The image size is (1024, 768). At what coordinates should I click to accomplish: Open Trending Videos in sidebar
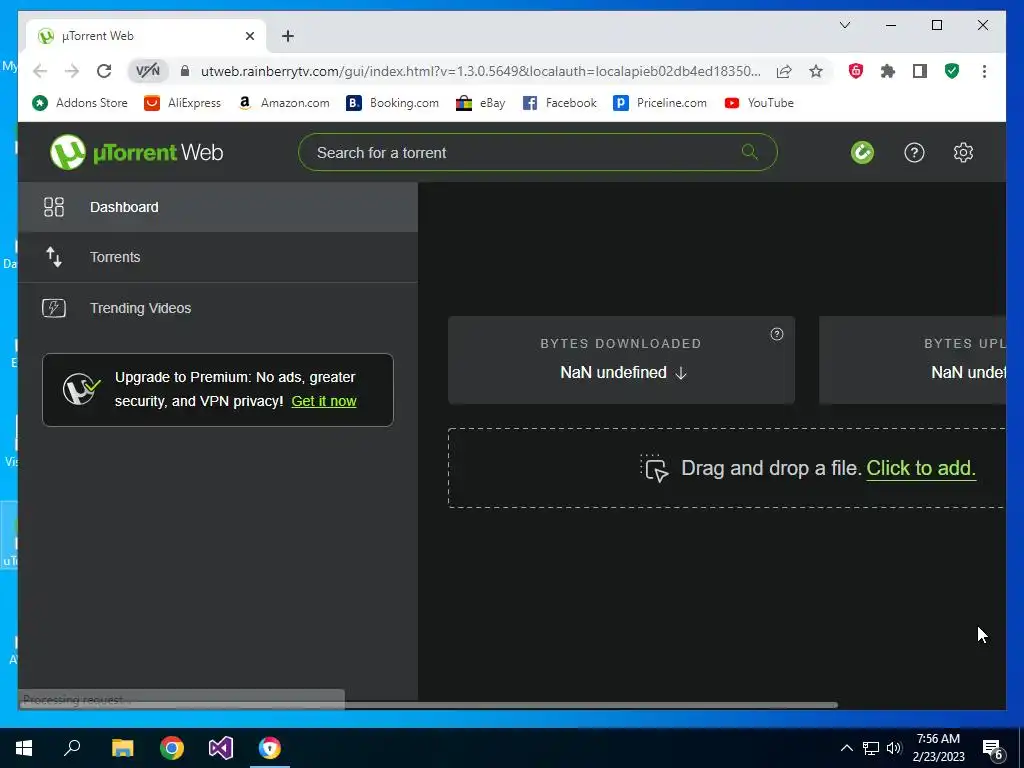(217, 308)
